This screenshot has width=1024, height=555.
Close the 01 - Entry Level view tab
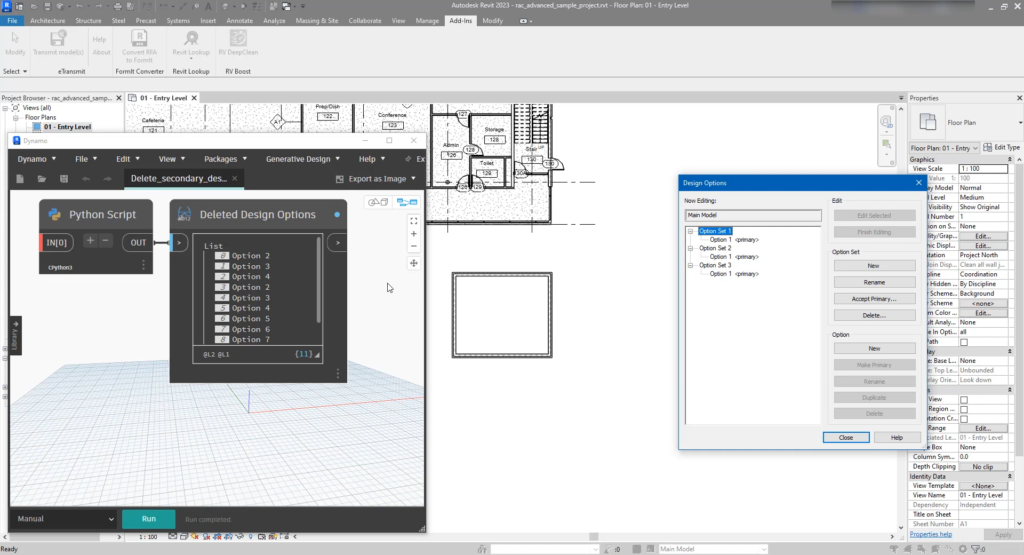194,98
